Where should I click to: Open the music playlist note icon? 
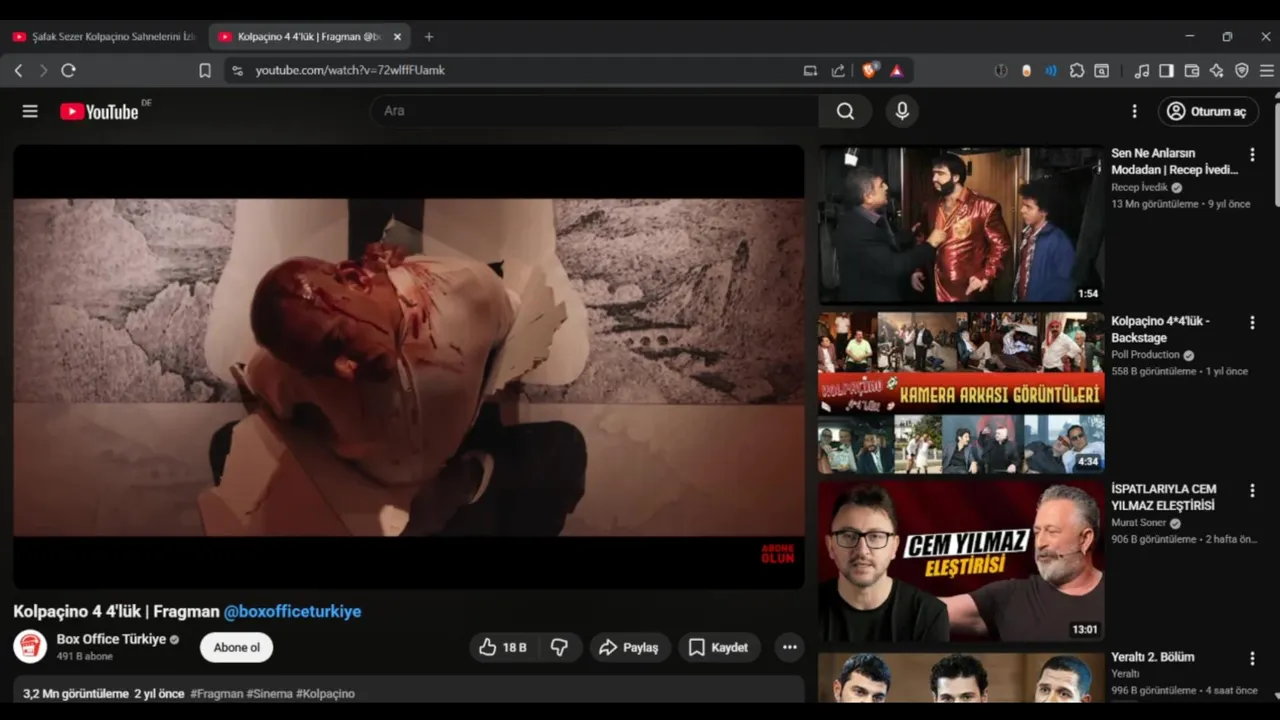[x=1142, y=70]
